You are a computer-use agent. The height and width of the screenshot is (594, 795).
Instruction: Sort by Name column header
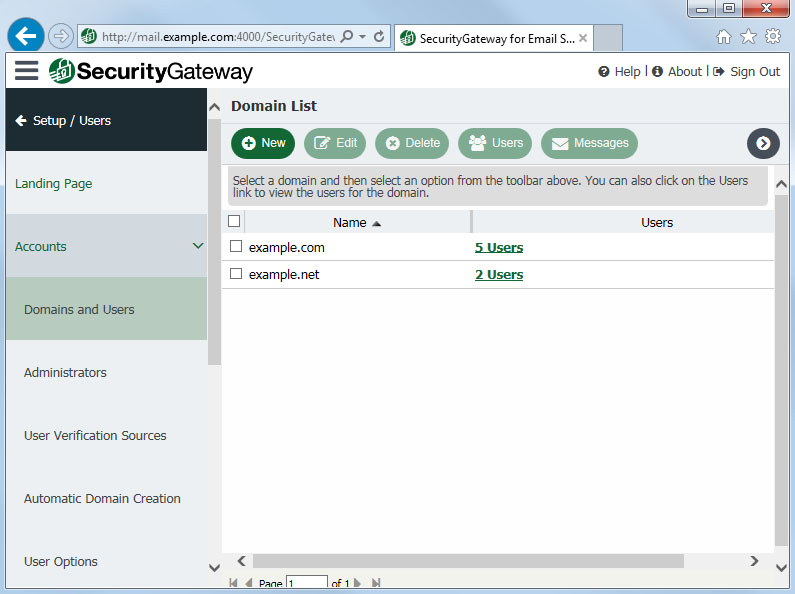357,222
